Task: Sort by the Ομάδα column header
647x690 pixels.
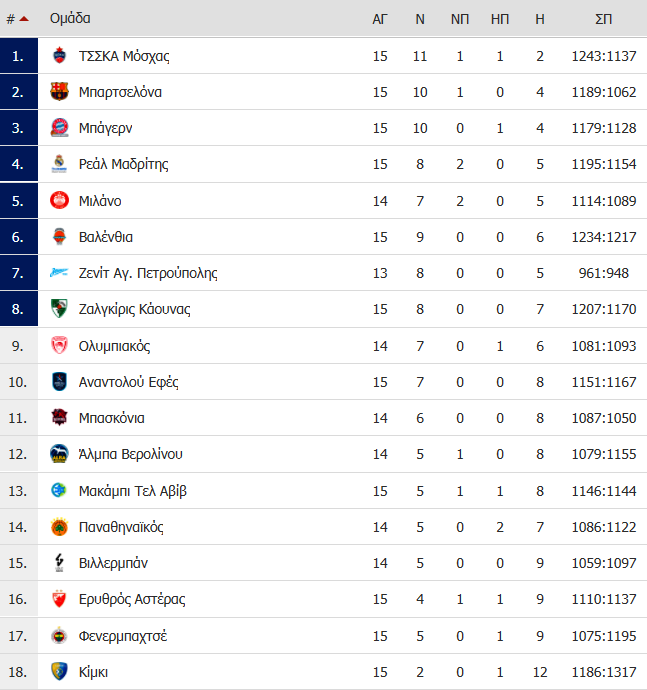Action: click(x=70, y=18)
